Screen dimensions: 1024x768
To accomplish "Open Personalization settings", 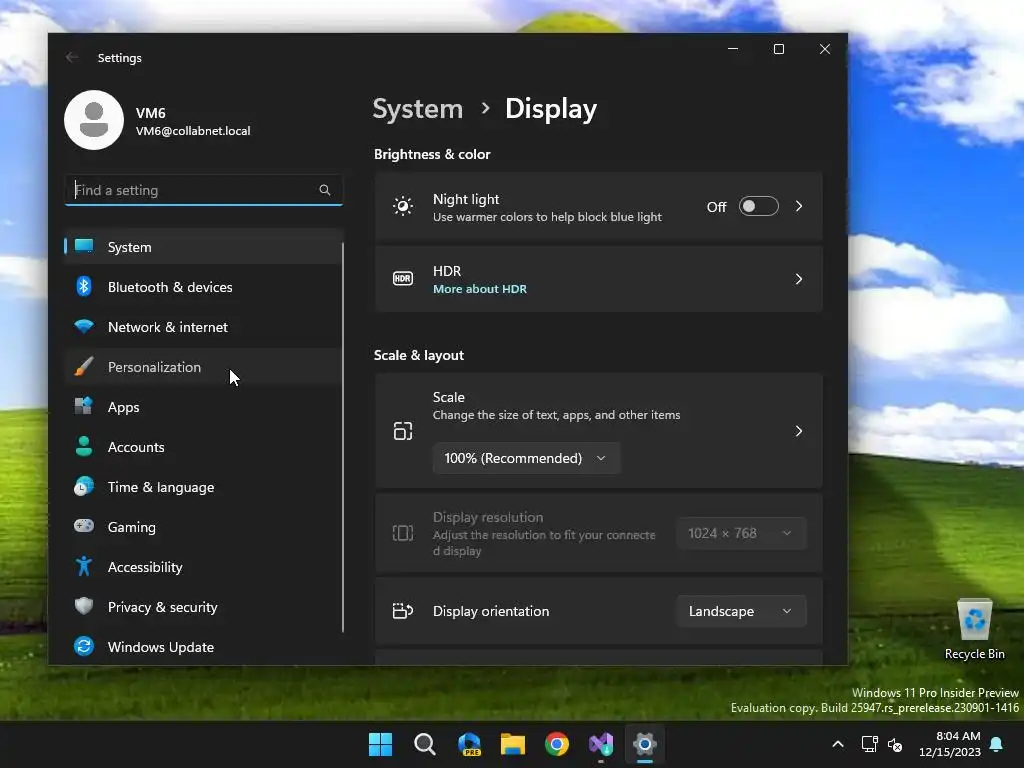I will [x=204, y=367].
